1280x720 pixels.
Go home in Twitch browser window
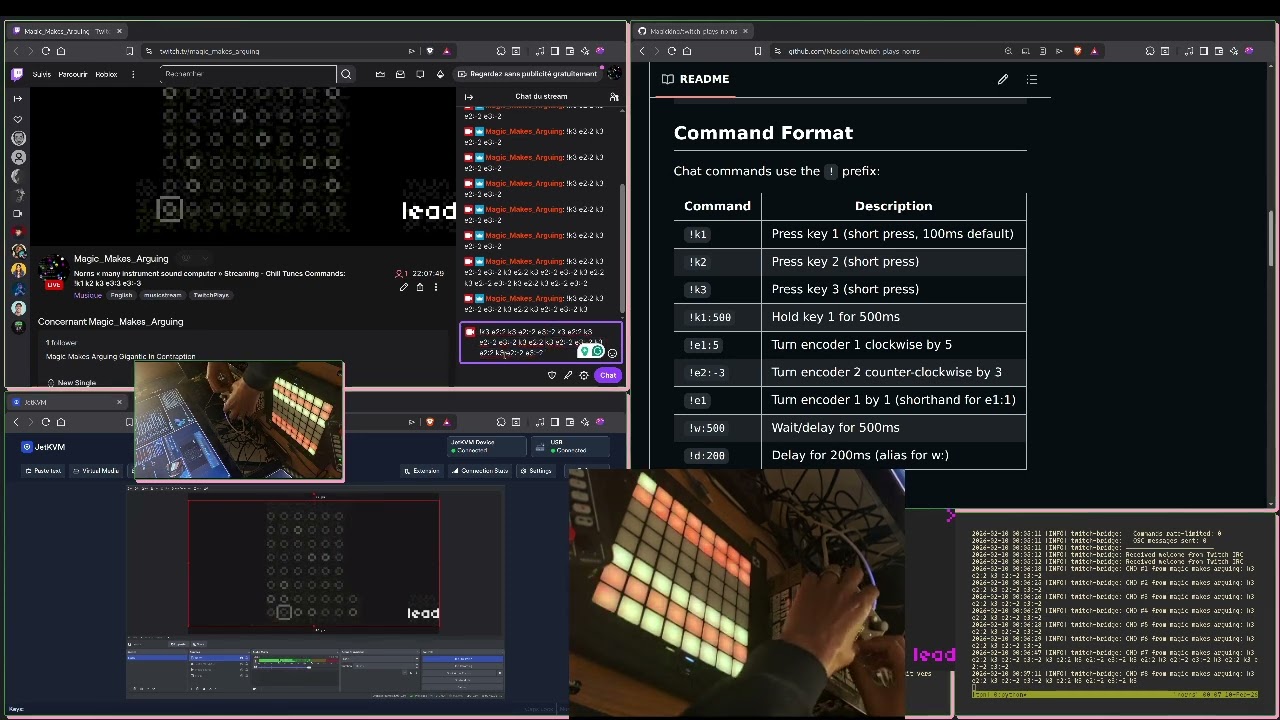coord(61,51)
